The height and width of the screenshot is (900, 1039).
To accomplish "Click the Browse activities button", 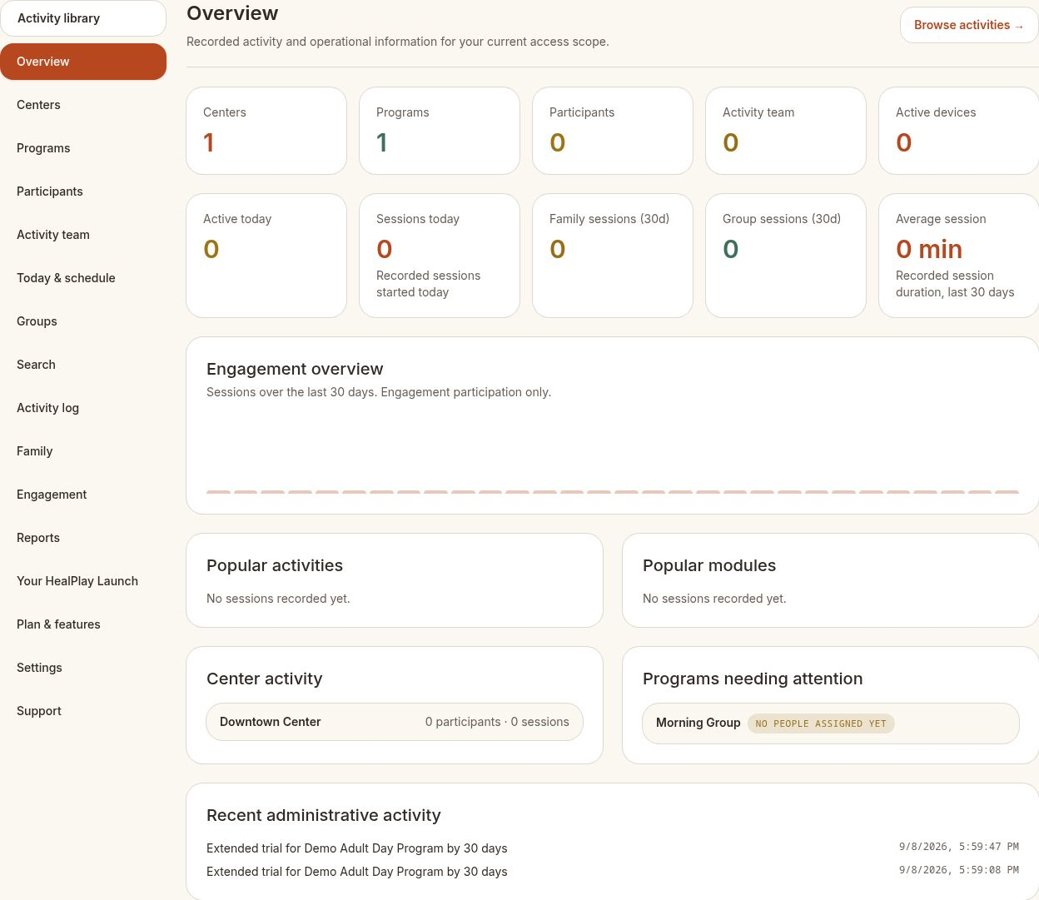I will click(969, 25).
